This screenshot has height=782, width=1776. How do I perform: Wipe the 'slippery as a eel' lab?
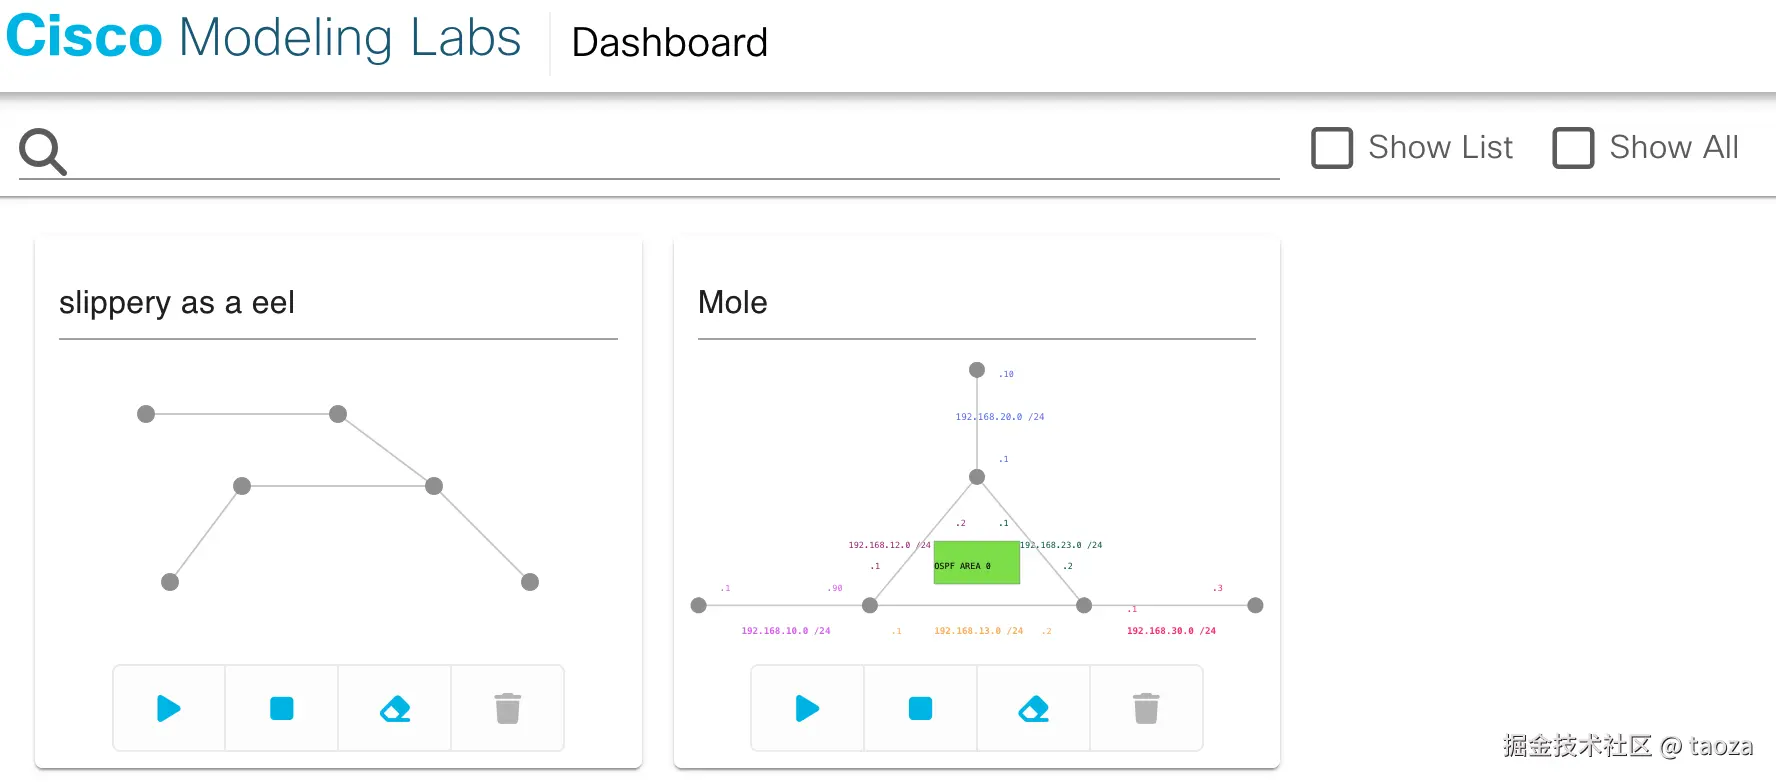(x=395, y=709)
